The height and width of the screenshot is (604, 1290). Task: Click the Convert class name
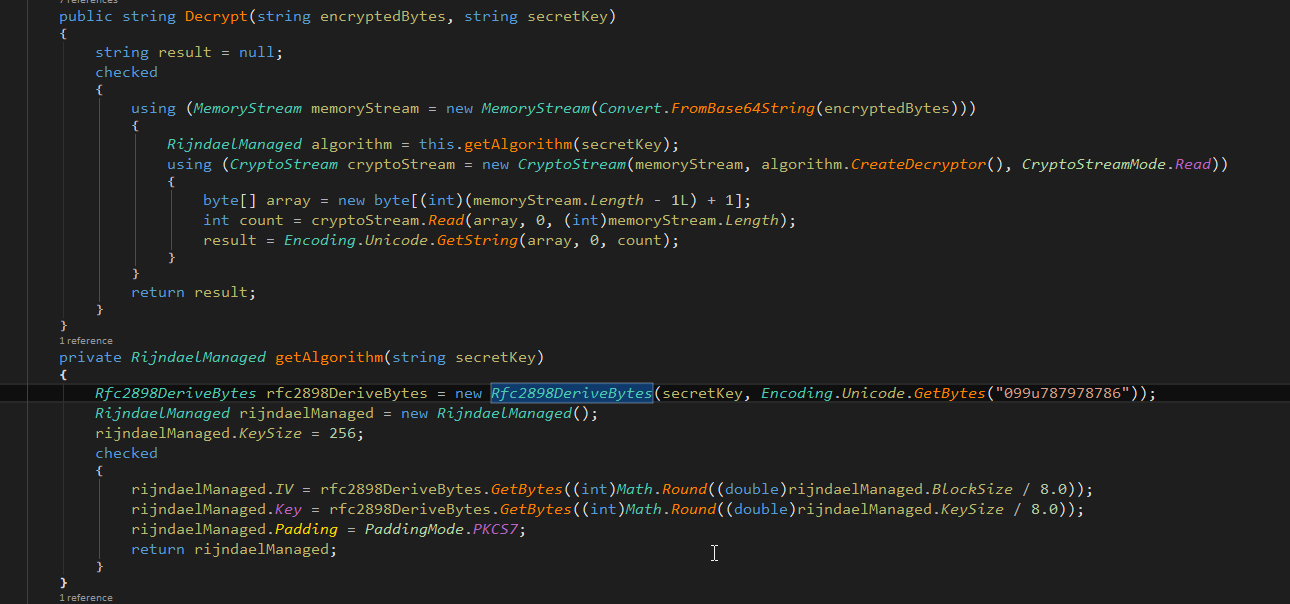630,108
